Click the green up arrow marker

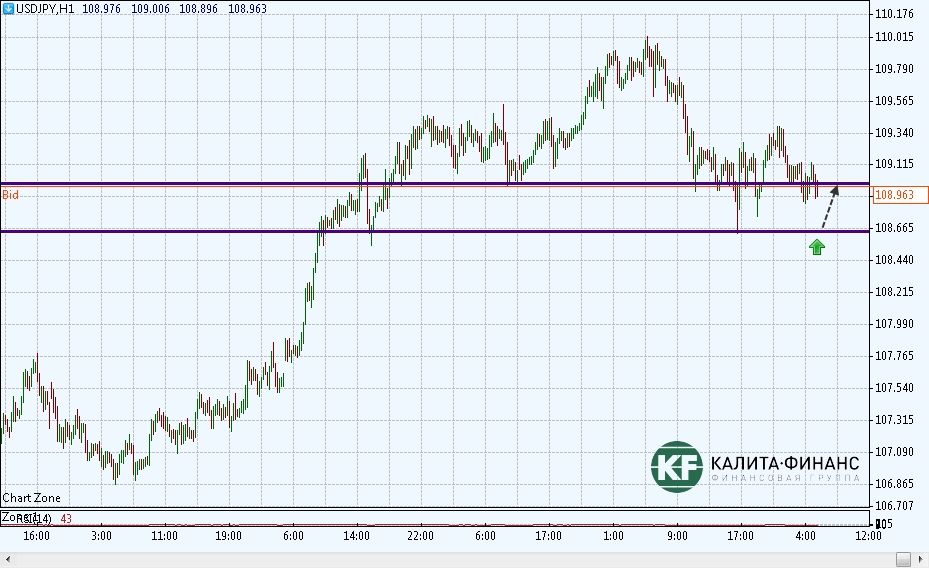click(x=817, y=247)
